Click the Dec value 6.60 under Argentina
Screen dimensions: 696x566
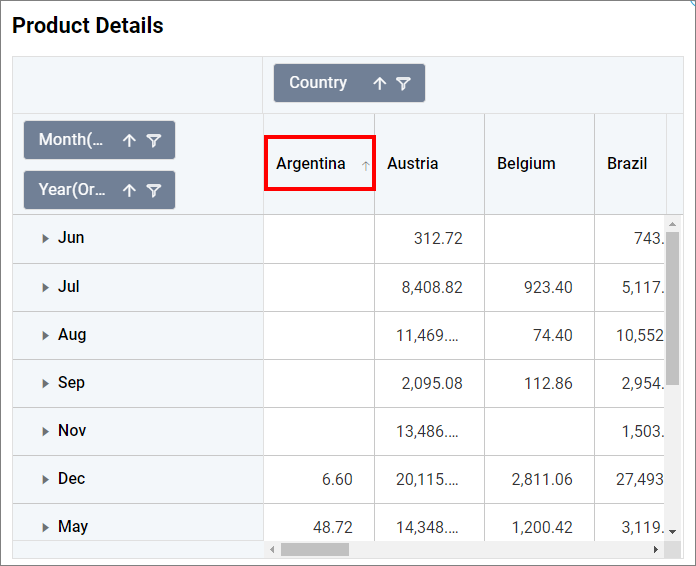tap(337, 480)
